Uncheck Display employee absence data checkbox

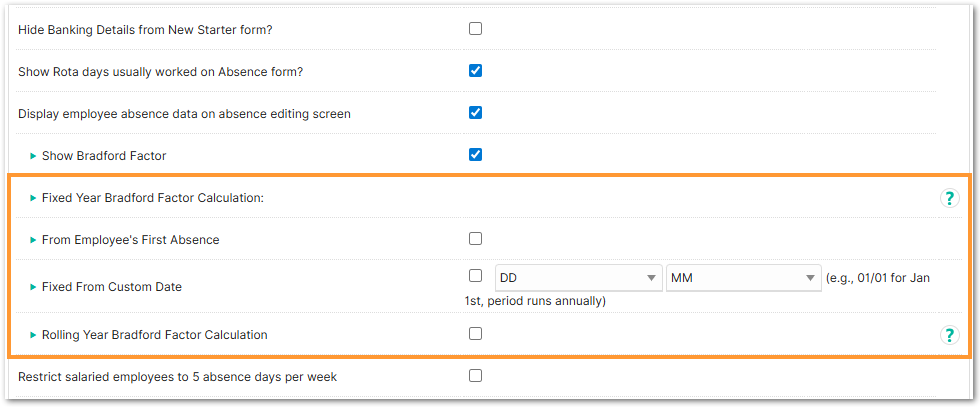pyautogui.click(x=475, y=113)
